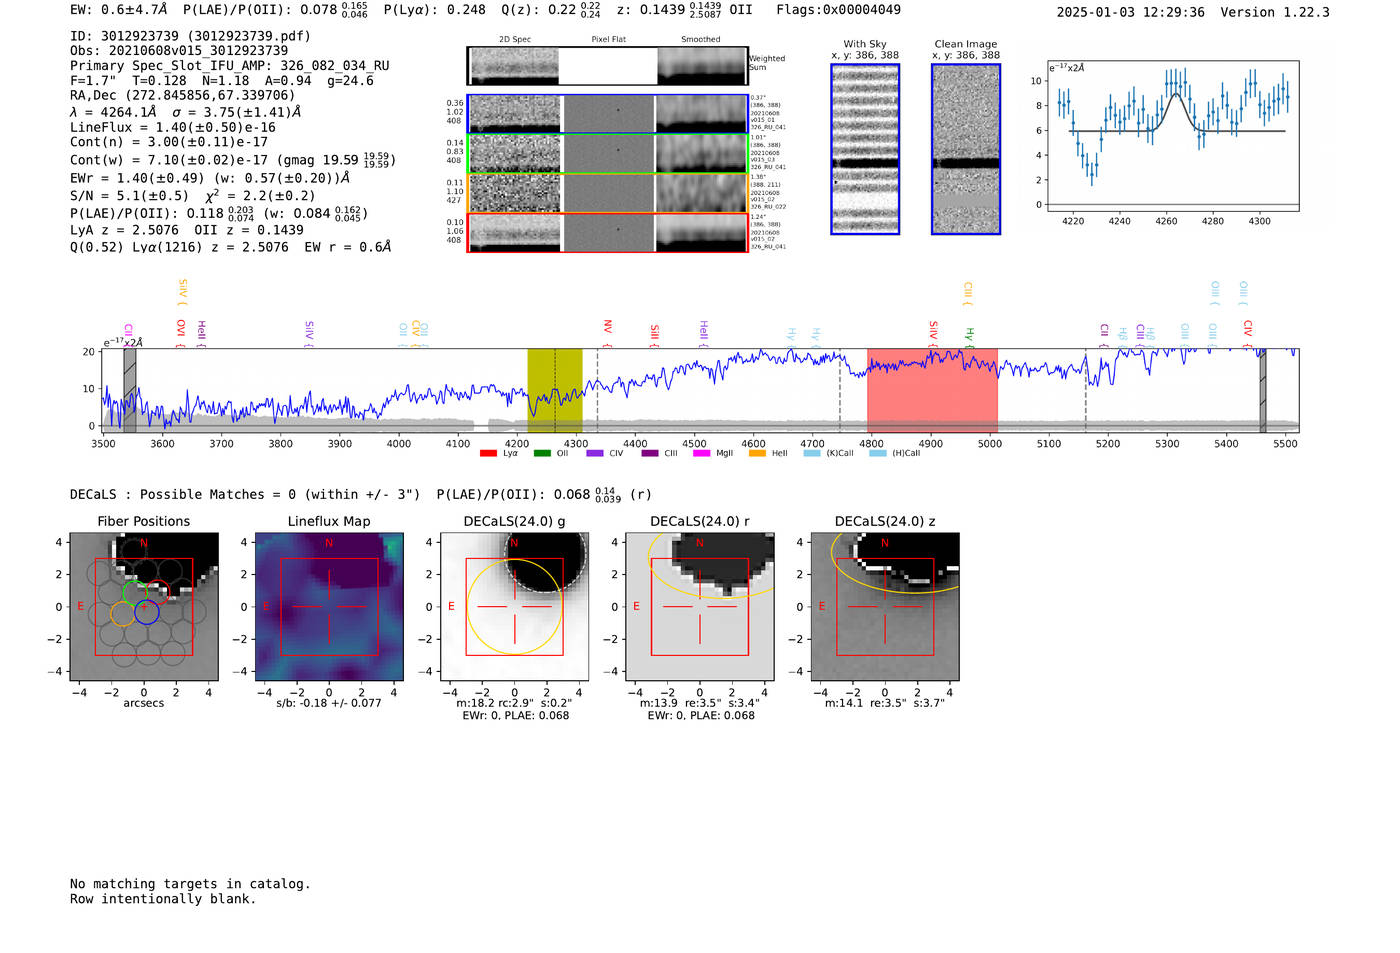This screenshot has width=1400, height=953.
Task: Click the 's/b: -0.18 +/- 0.077' caption
Action: click(x=329, y=703)
